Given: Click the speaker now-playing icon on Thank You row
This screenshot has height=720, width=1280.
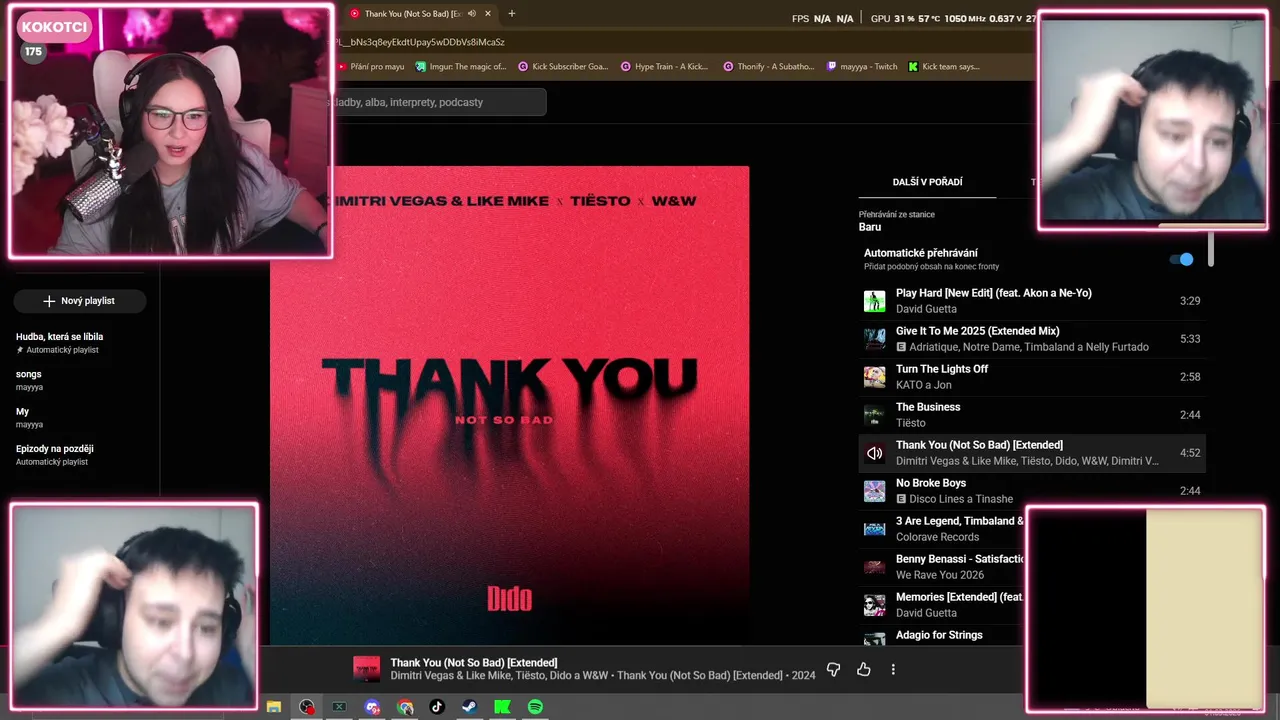Looking at the screenshot, I should click(874, 453).
